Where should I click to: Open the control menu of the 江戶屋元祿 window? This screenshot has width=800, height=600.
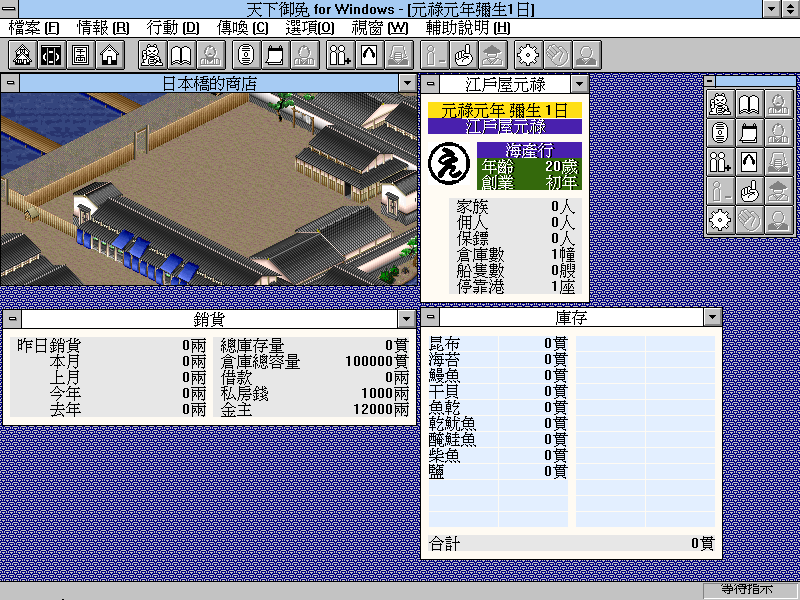click(x=431, y=83)
